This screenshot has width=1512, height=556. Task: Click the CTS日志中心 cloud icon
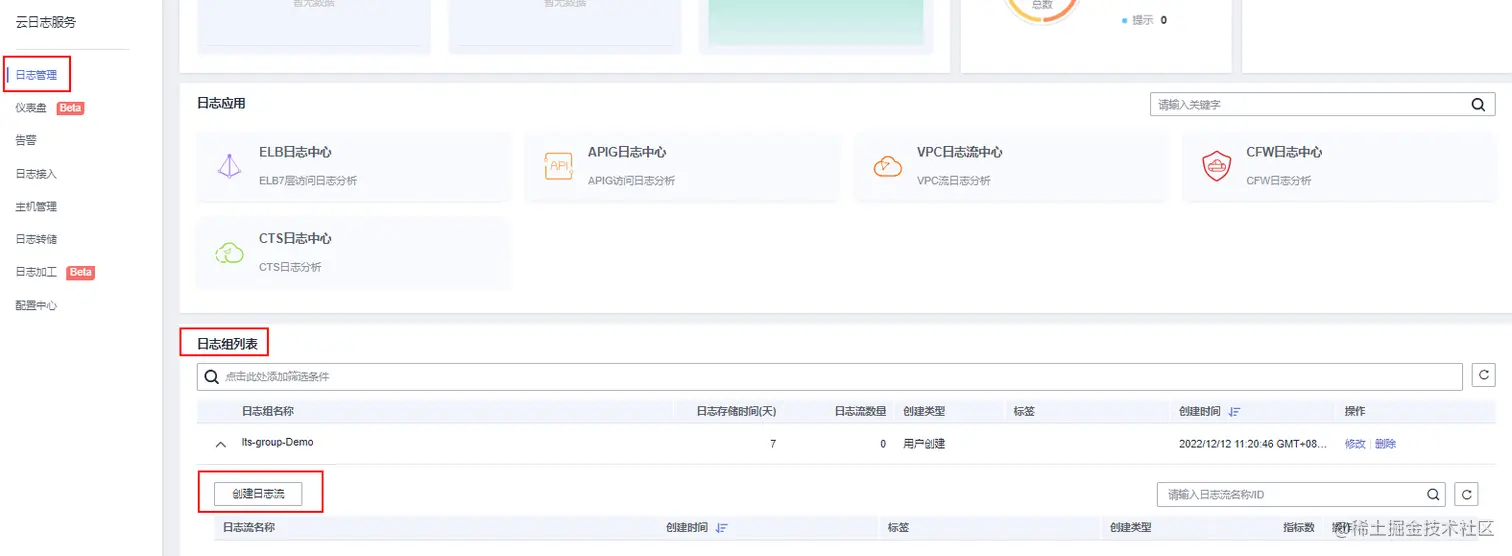(229, 252)
